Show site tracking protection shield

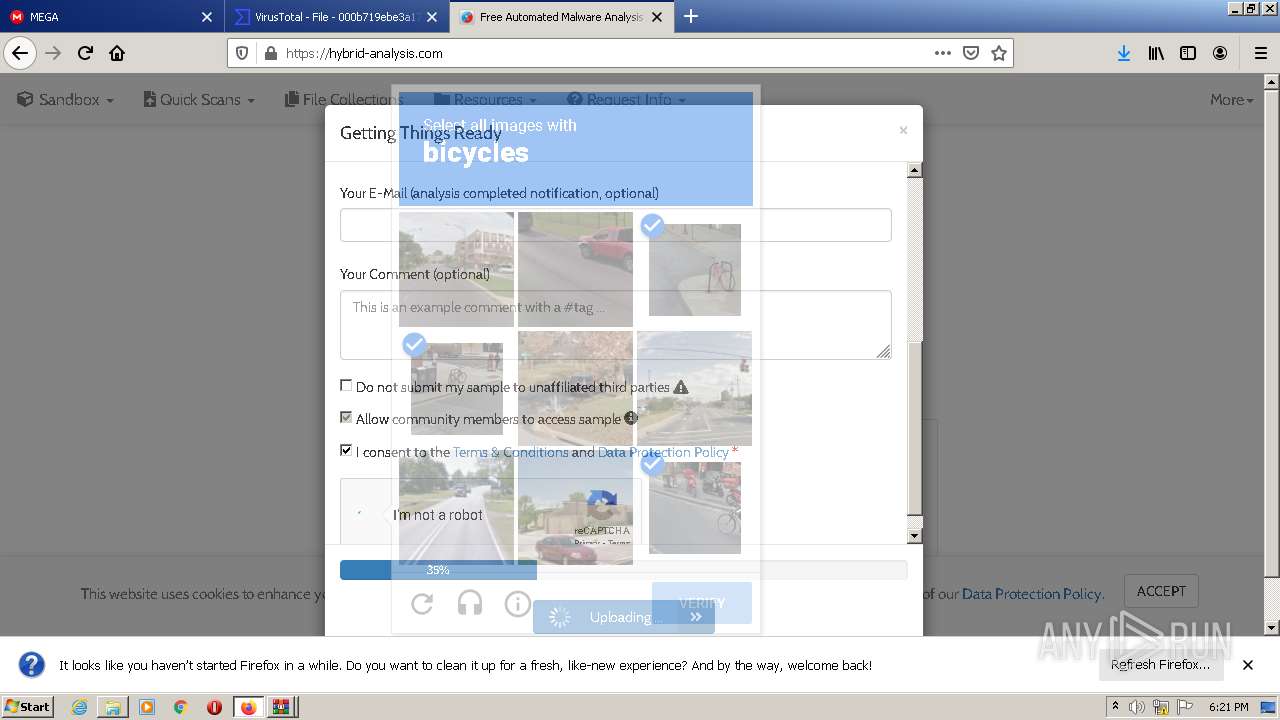(x=242, y=53)
